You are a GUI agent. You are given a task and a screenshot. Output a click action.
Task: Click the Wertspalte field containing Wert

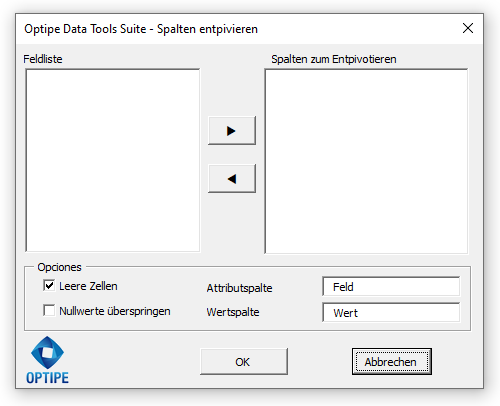[x=391, y=312]
